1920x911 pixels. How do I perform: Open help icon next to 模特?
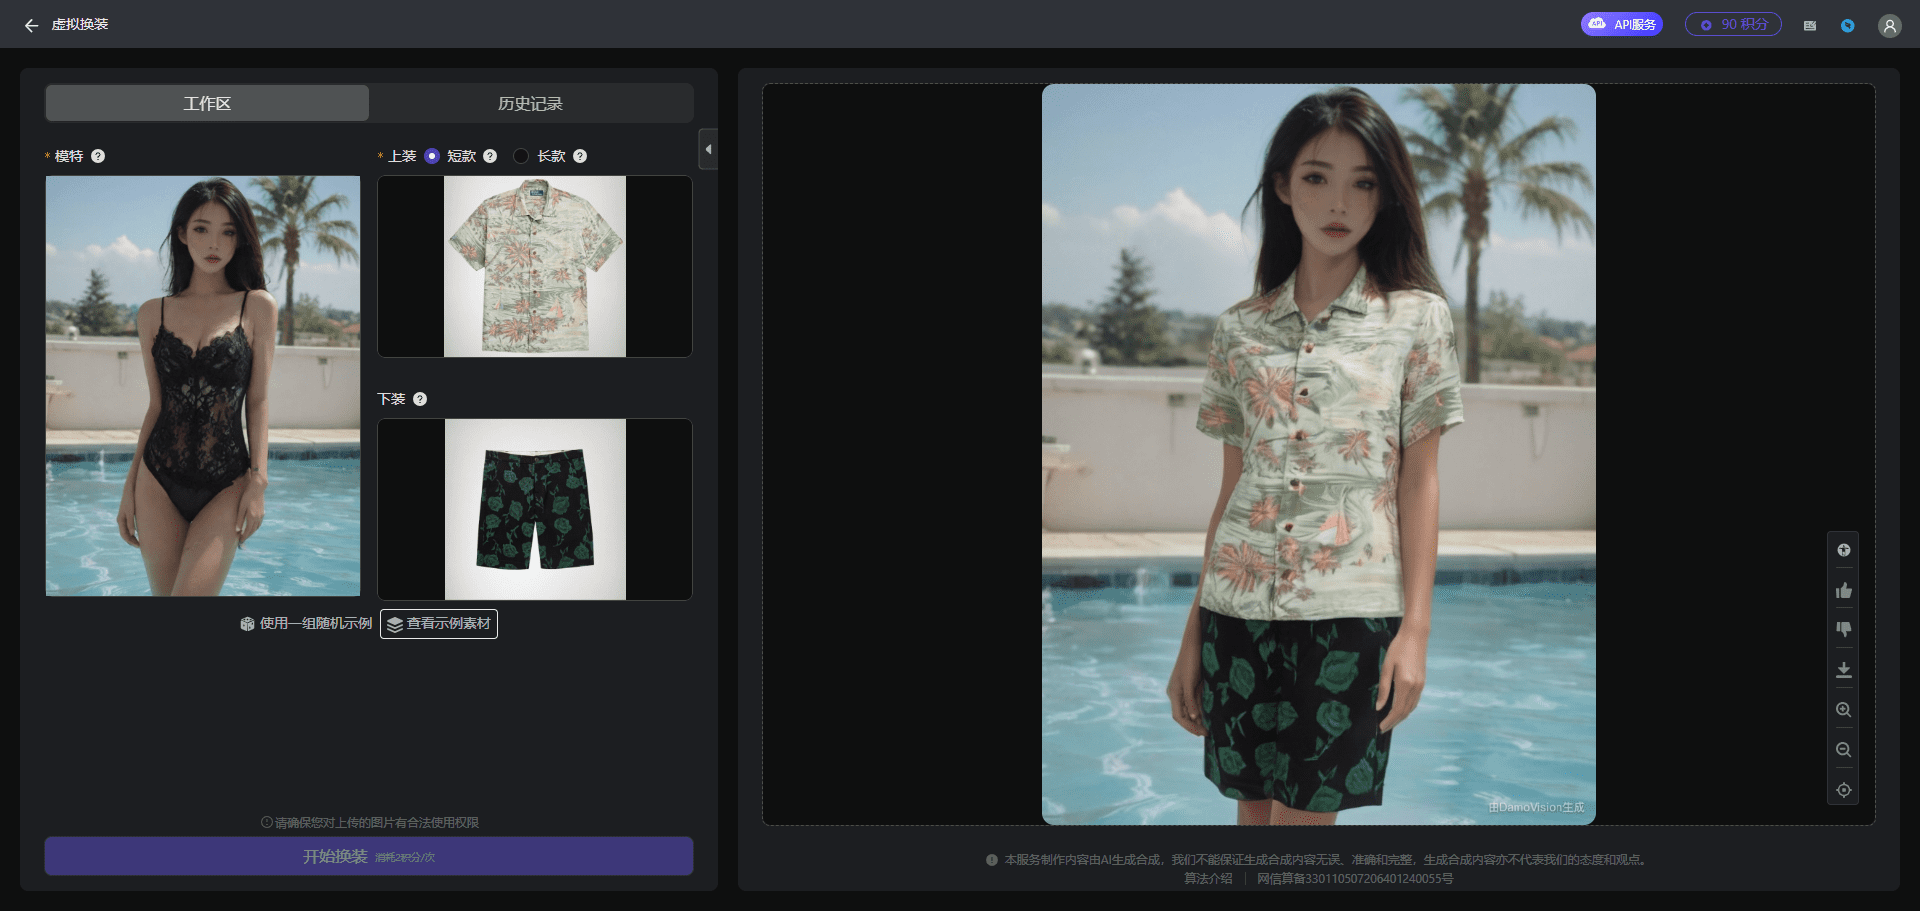tap(98, 156)
